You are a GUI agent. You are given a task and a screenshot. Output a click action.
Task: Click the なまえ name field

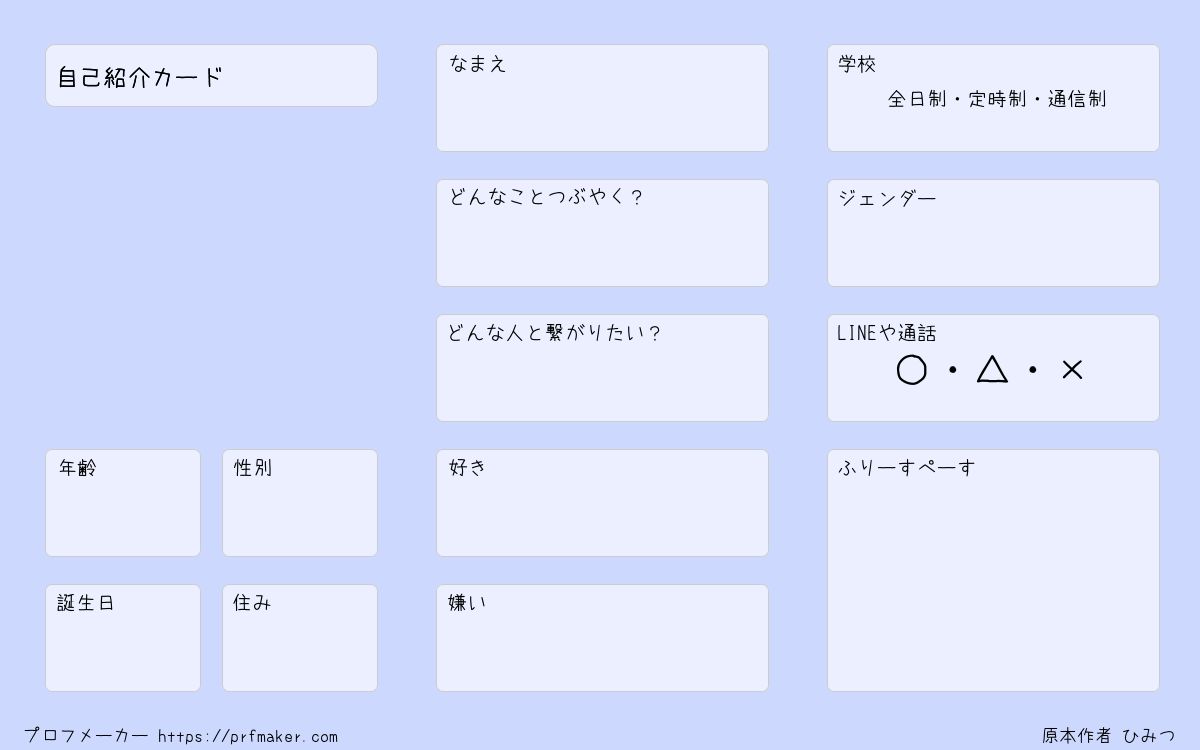tap(602, 98)
